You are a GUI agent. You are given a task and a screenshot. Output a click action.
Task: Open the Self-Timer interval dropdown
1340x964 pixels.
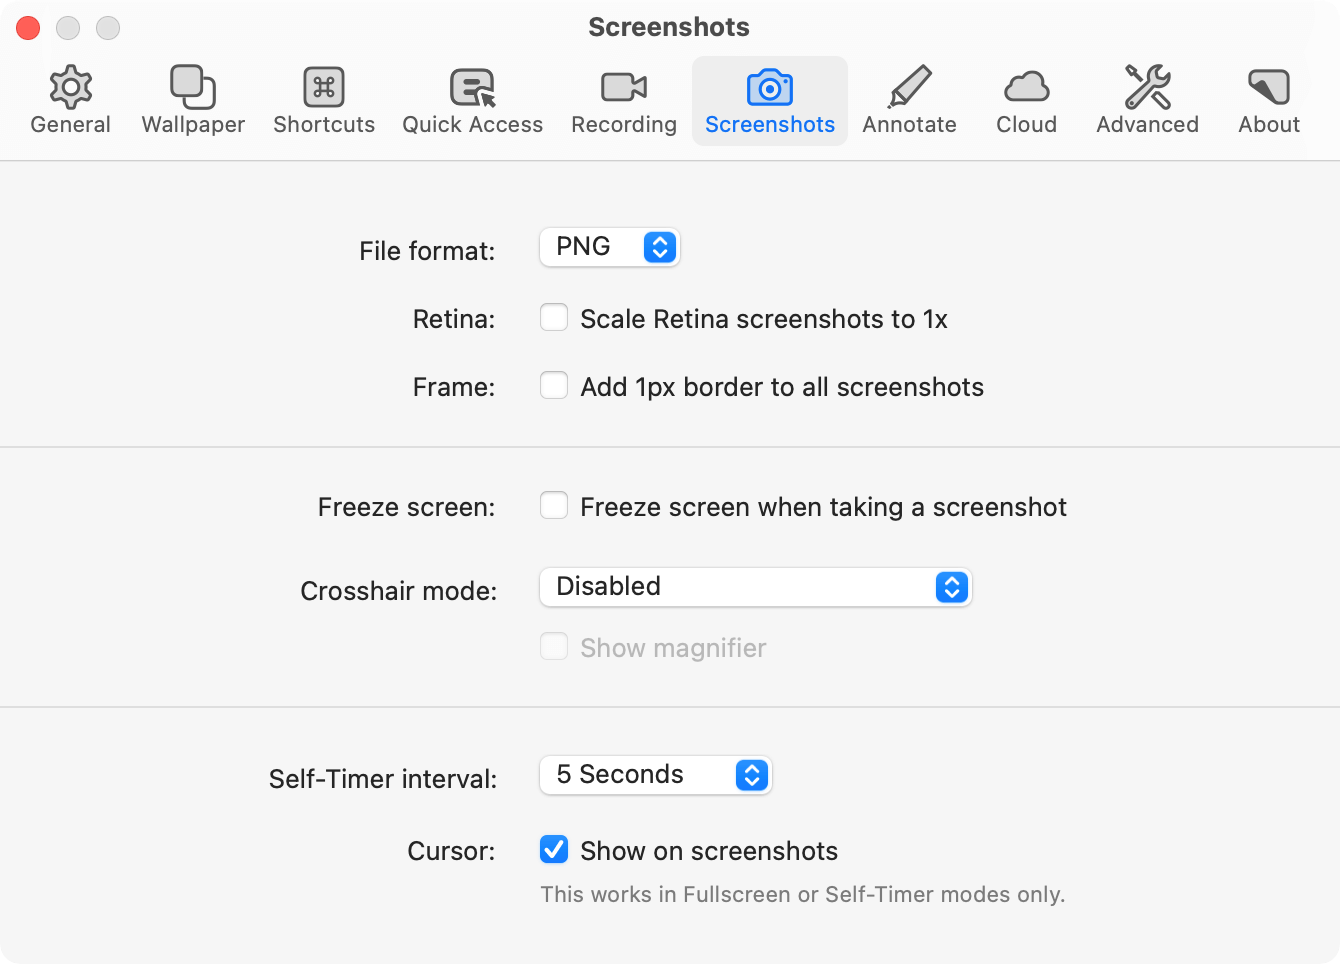655,775
